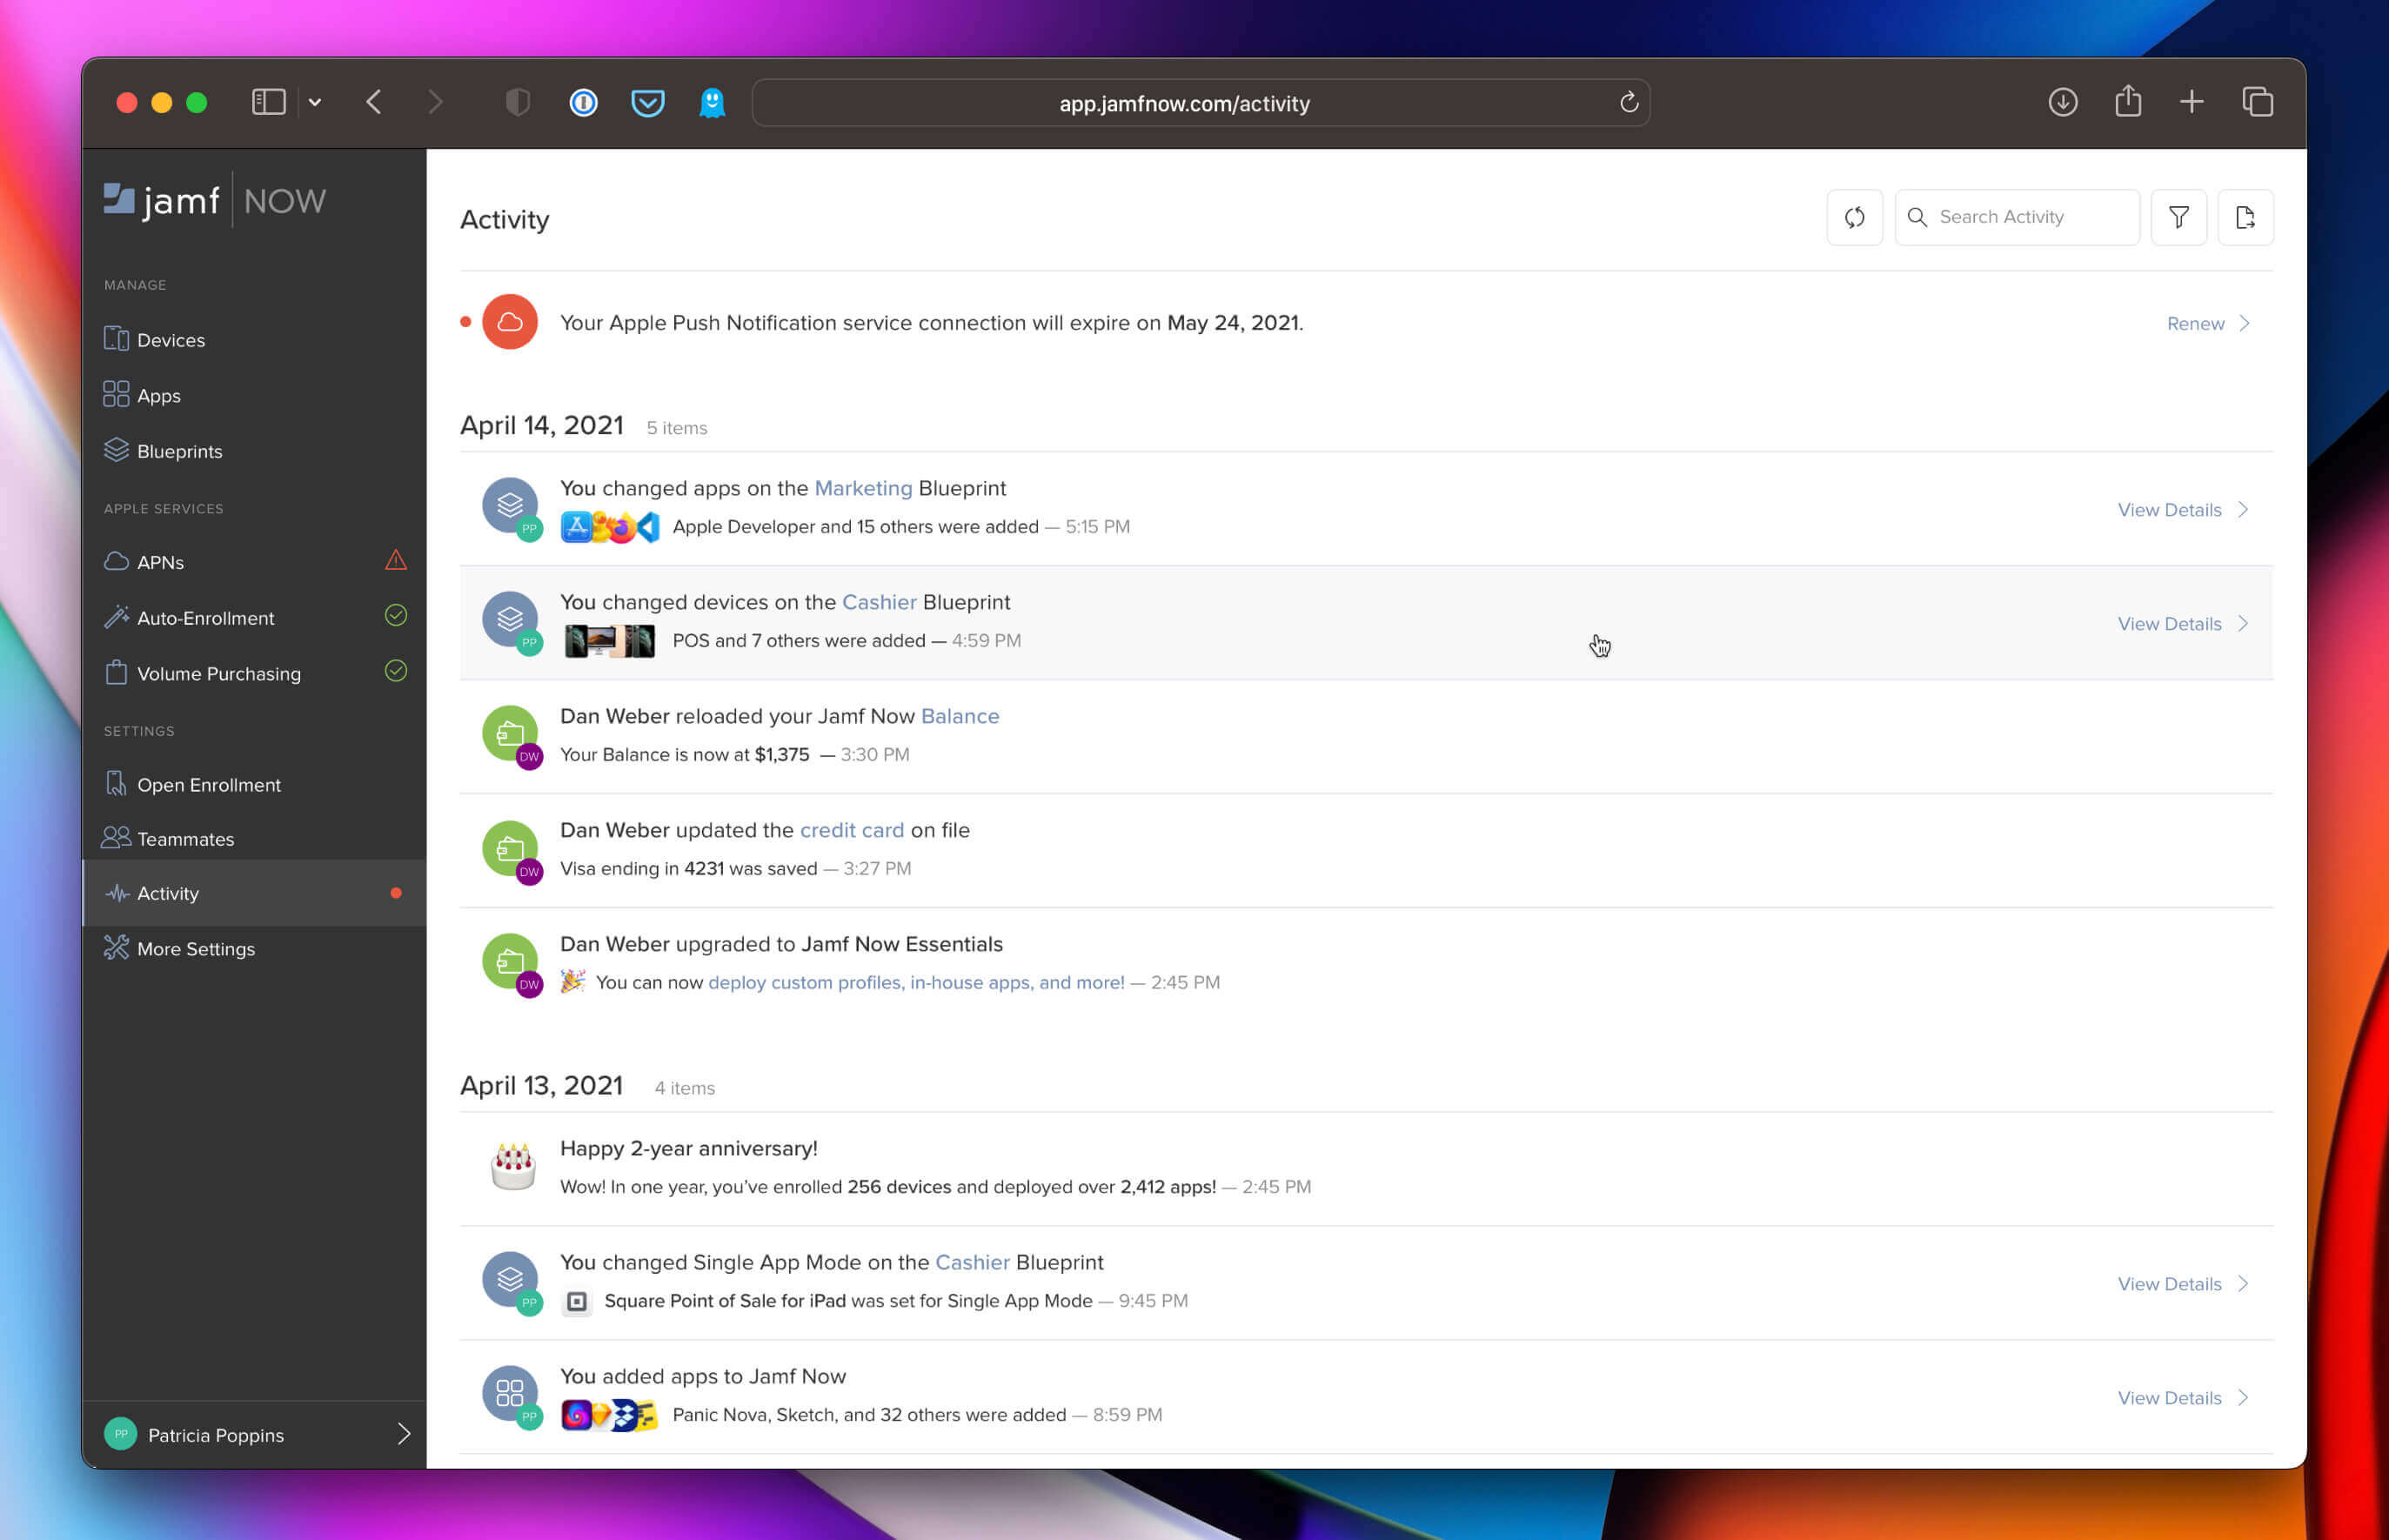Image resolution: width=2389 pixels, height=1540 pixels.
Task: Open Volume Purchasing in the sidebar
Action: 254,673
